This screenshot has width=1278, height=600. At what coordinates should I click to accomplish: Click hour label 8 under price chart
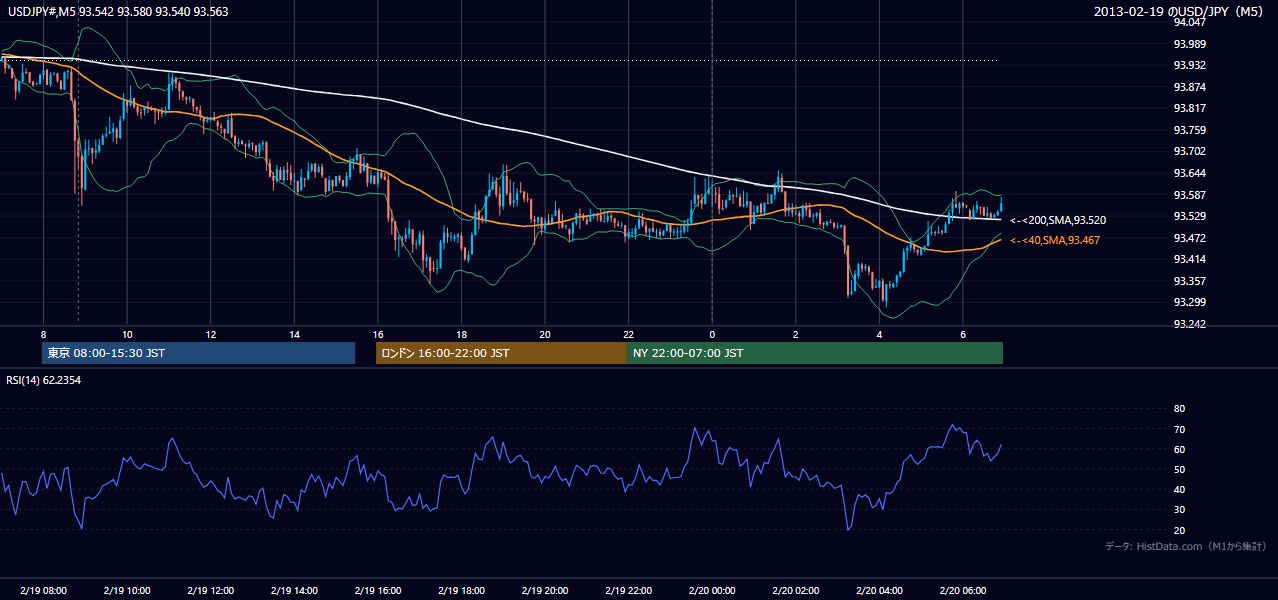pyautogui.click(x=43, y=334)
